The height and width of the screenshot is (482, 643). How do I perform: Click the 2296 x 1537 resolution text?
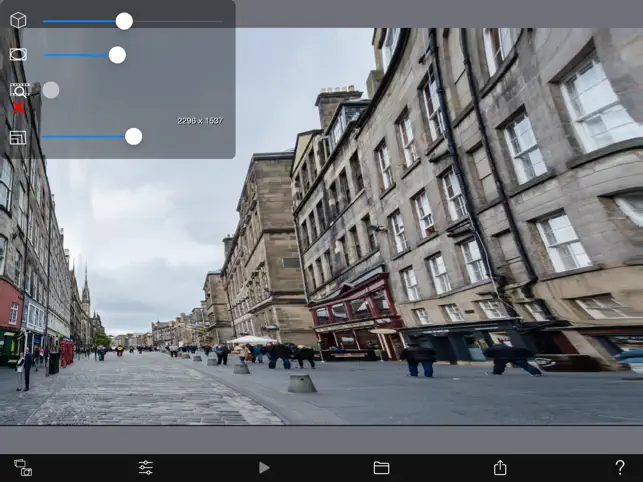tap(200, 121)
